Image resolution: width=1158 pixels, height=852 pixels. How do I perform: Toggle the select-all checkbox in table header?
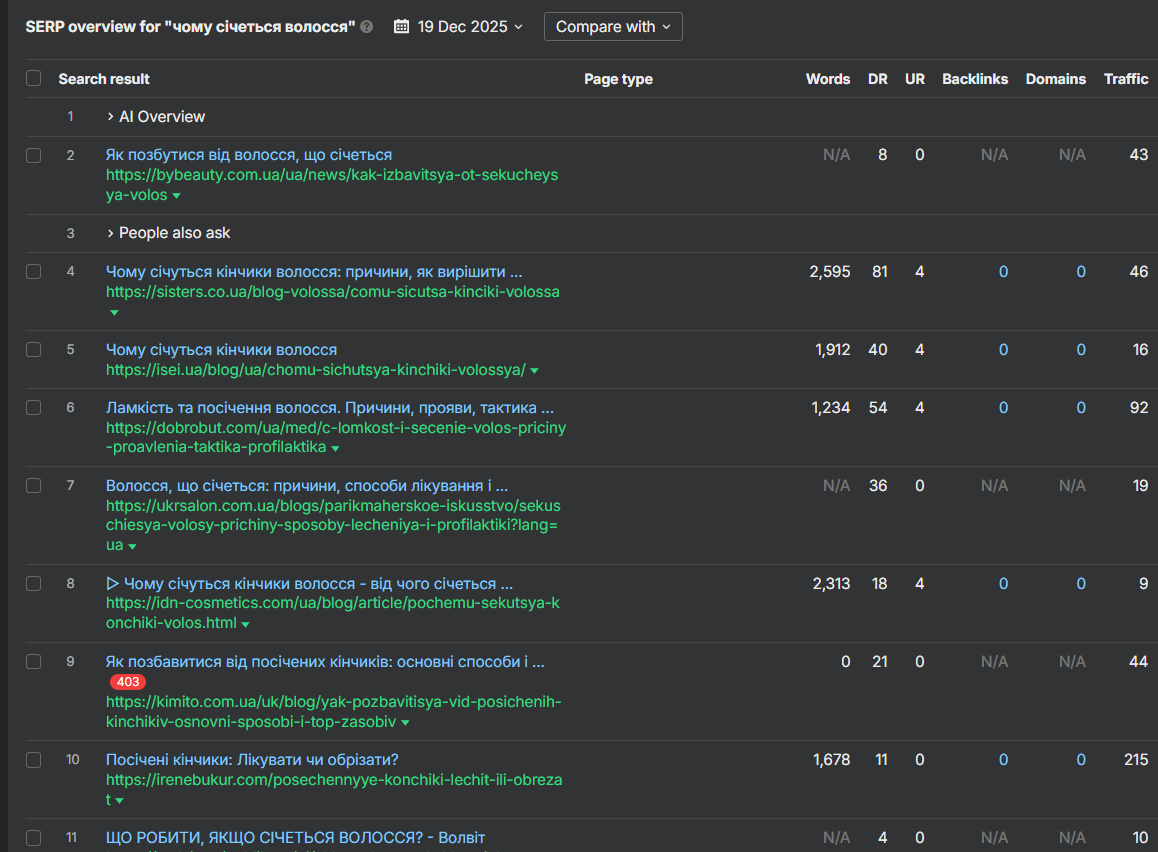pyautogui.click(x=34, y=78)
